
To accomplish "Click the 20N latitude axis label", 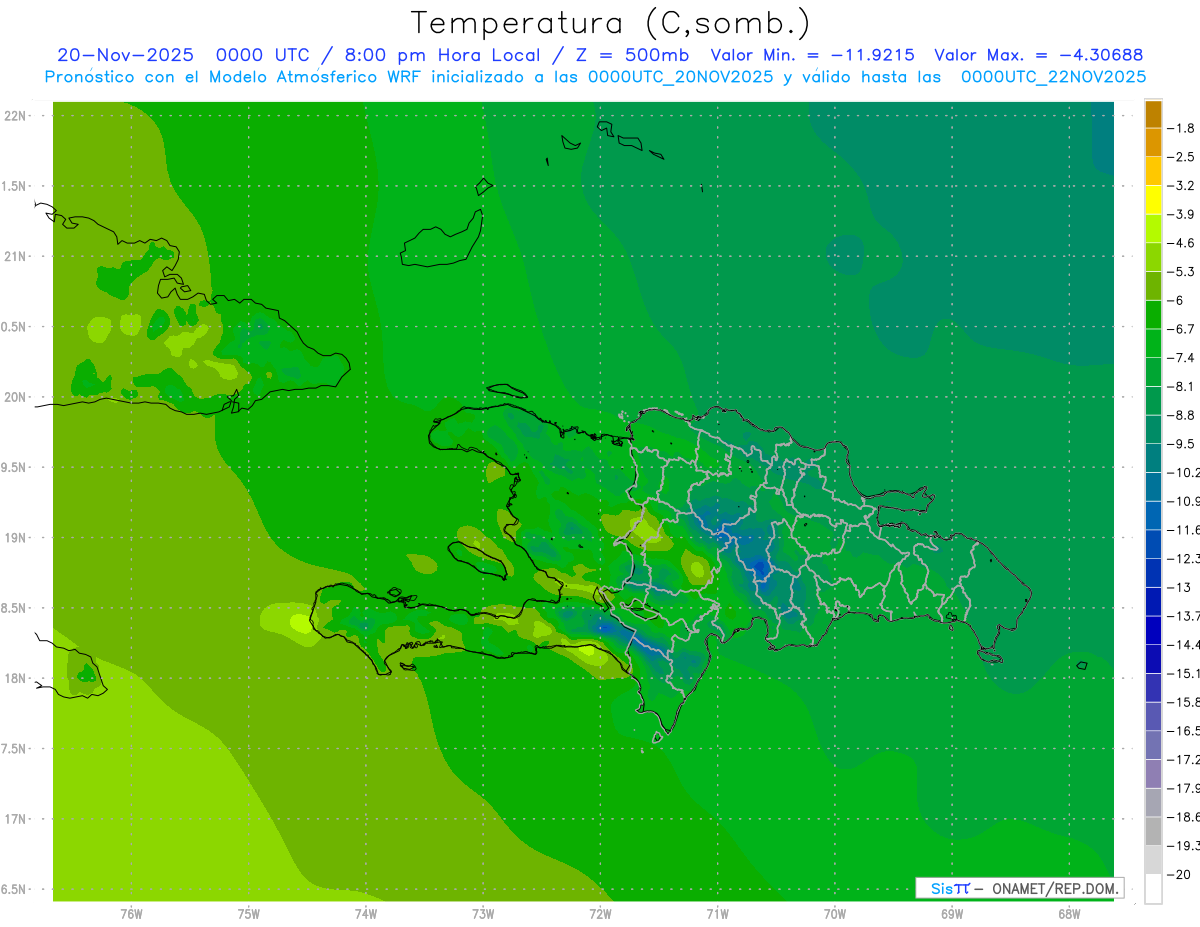I will coord(16,397).
